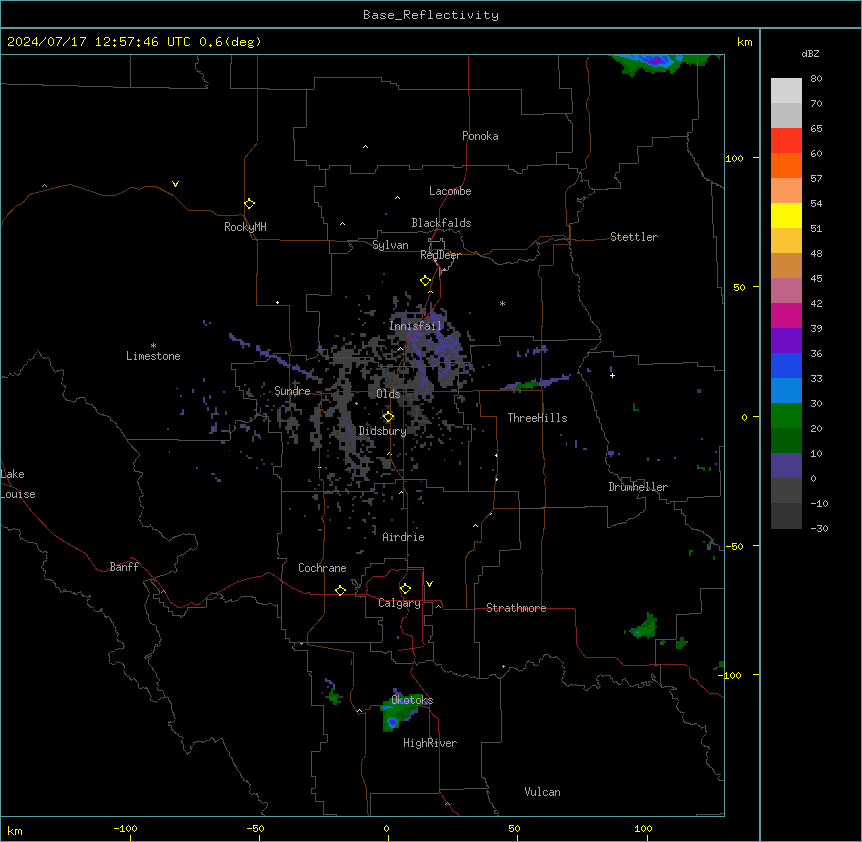The width and height of the screenshot is (862, 842).
Task: Click the Lake Louise label
Action: click(18, 484)
